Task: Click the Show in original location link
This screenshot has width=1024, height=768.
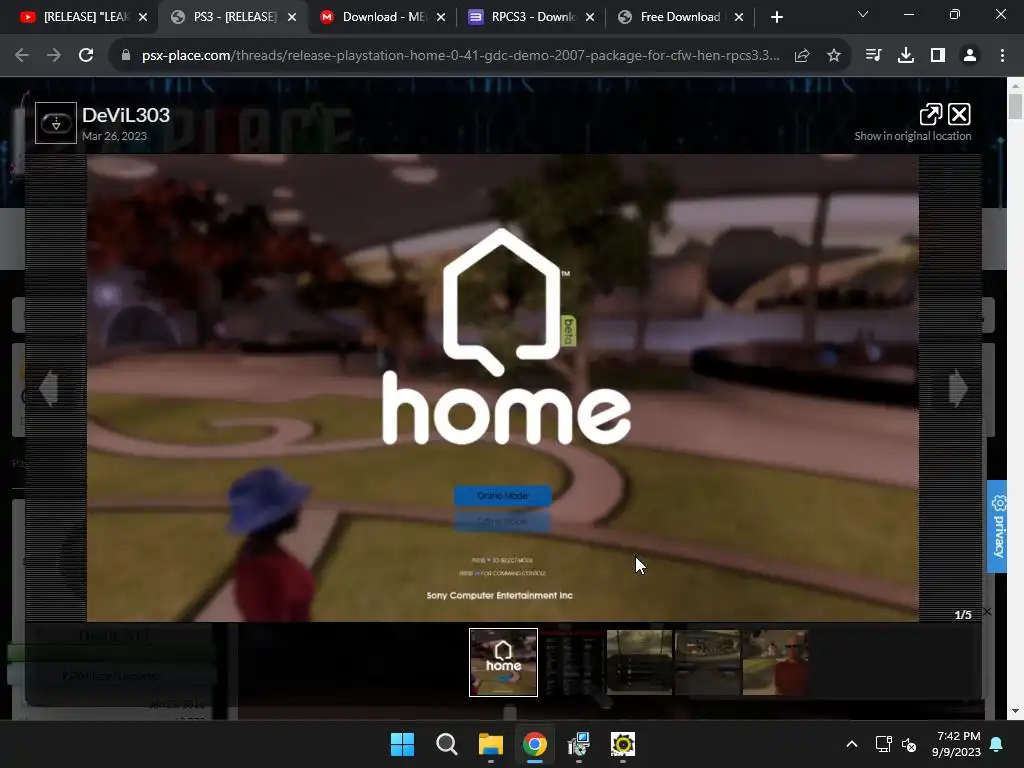Action: pyautogui.click(x=912, y=136)
